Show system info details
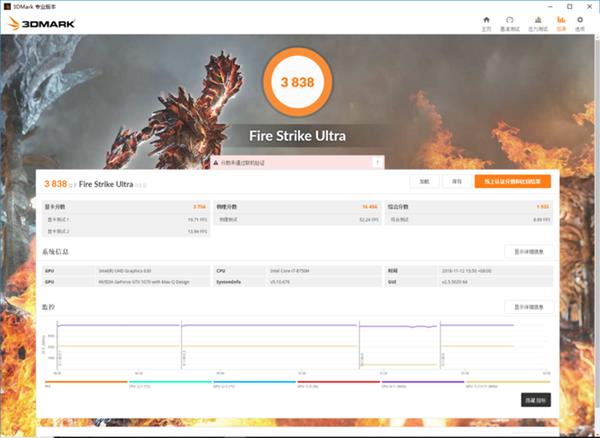 [x=527, y=252]
